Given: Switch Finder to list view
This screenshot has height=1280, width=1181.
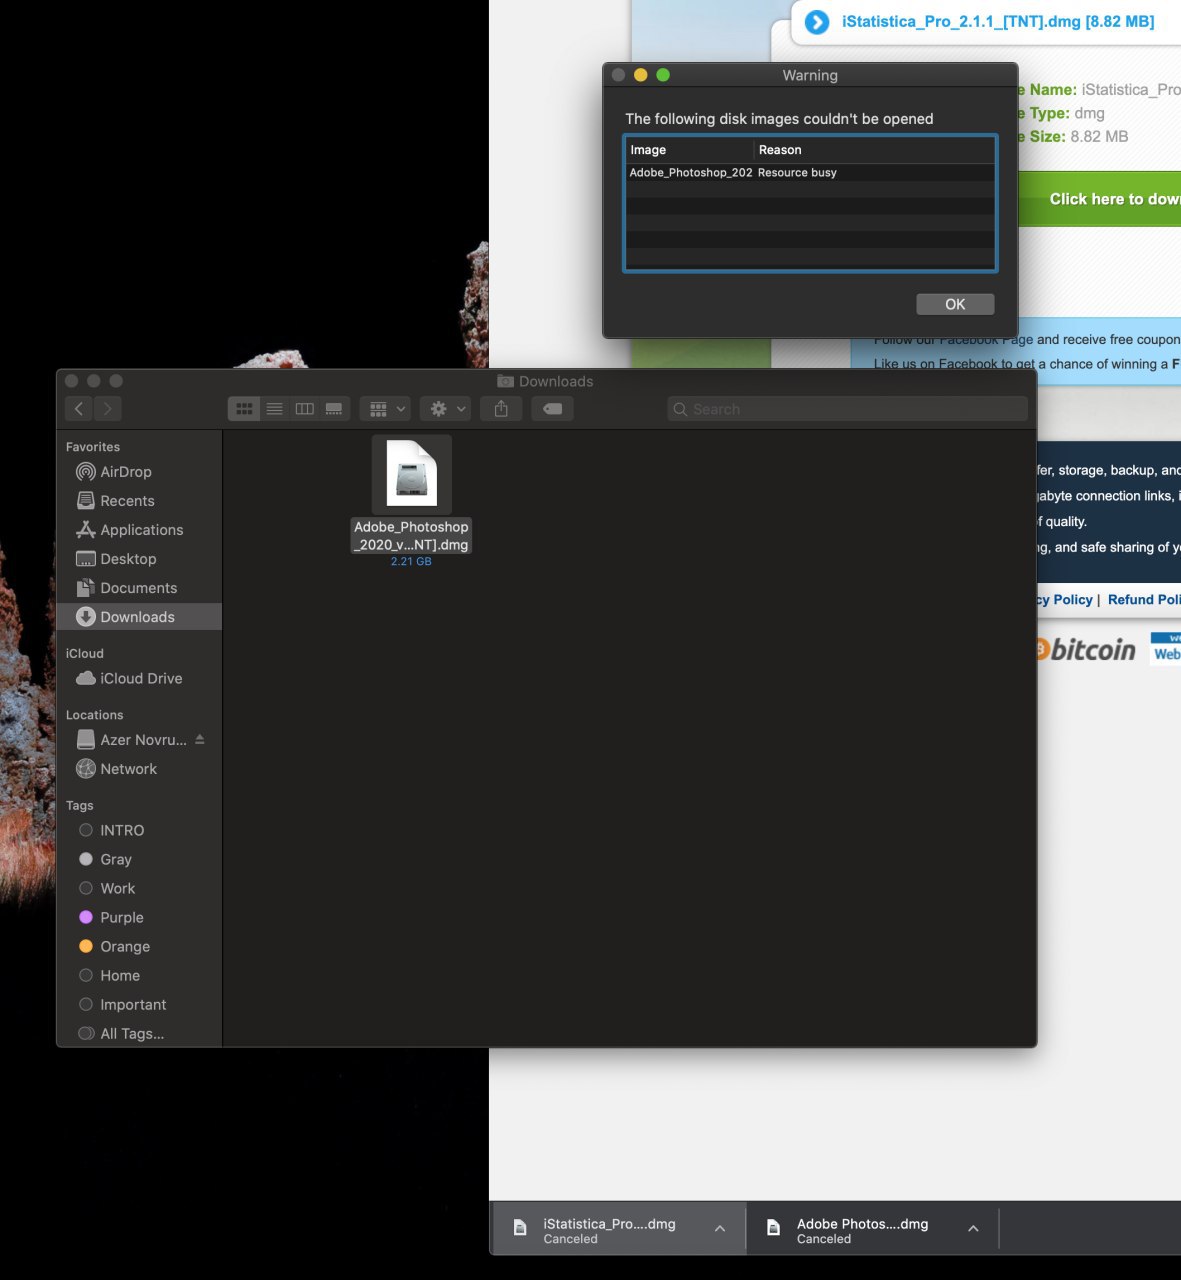Looking at the screenshot, I should tap(274, 408).
